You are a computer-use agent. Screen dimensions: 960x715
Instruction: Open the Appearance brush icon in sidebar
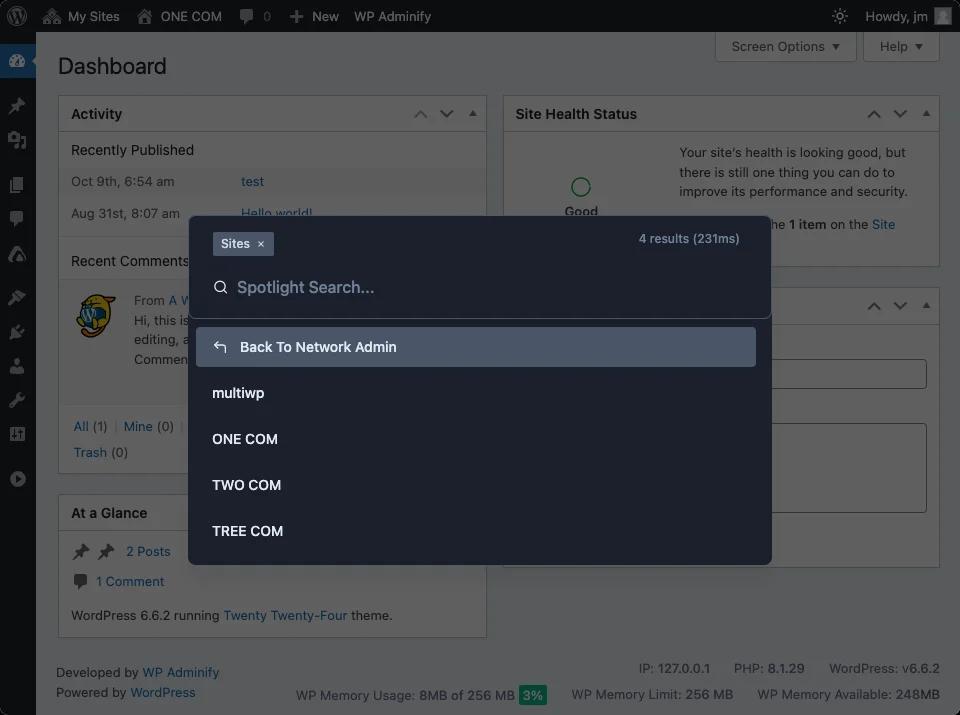[x=17, y=296]
